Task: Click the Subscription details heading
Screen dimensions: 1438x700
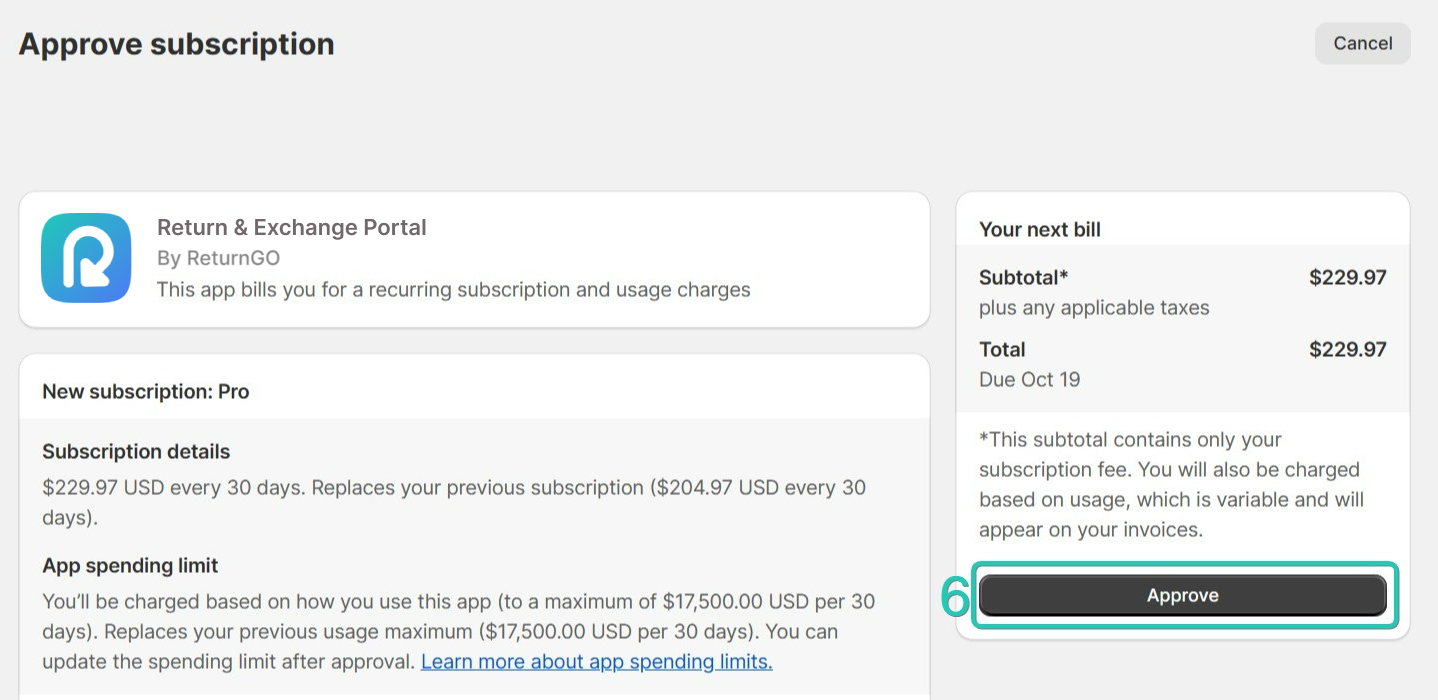Action: click(136, 451)
